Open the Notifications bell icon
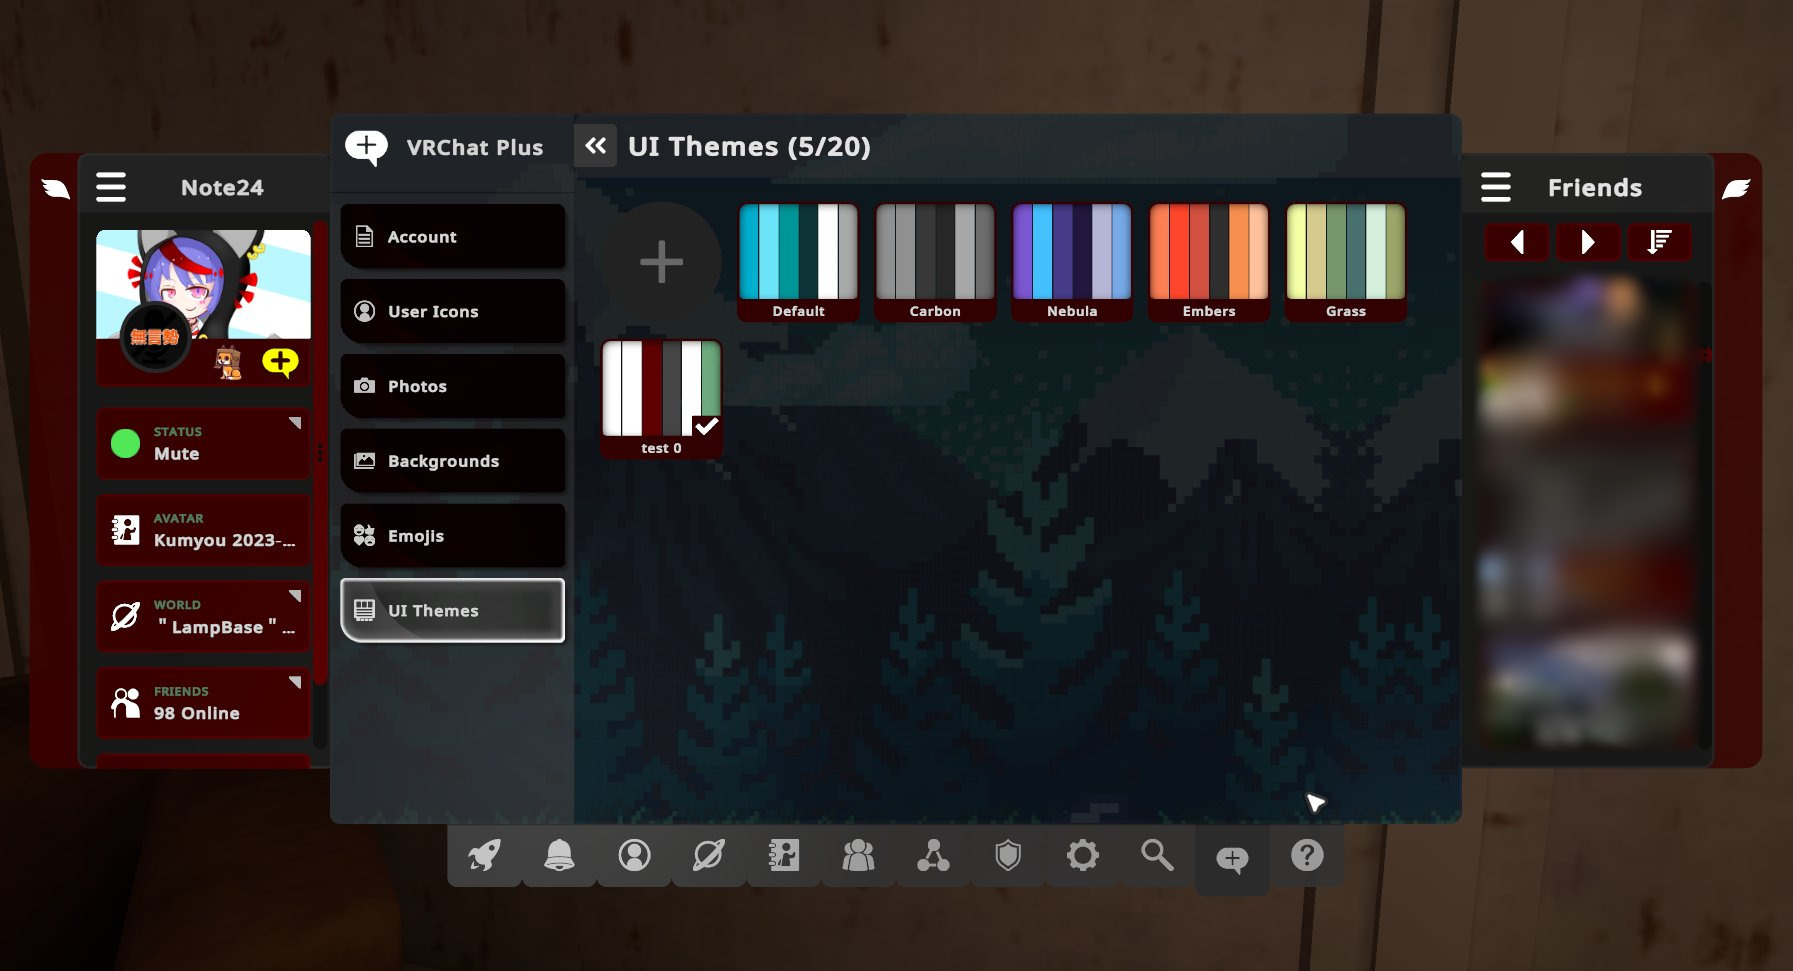This screenshot has width=1793, height=971. point(559,855)
